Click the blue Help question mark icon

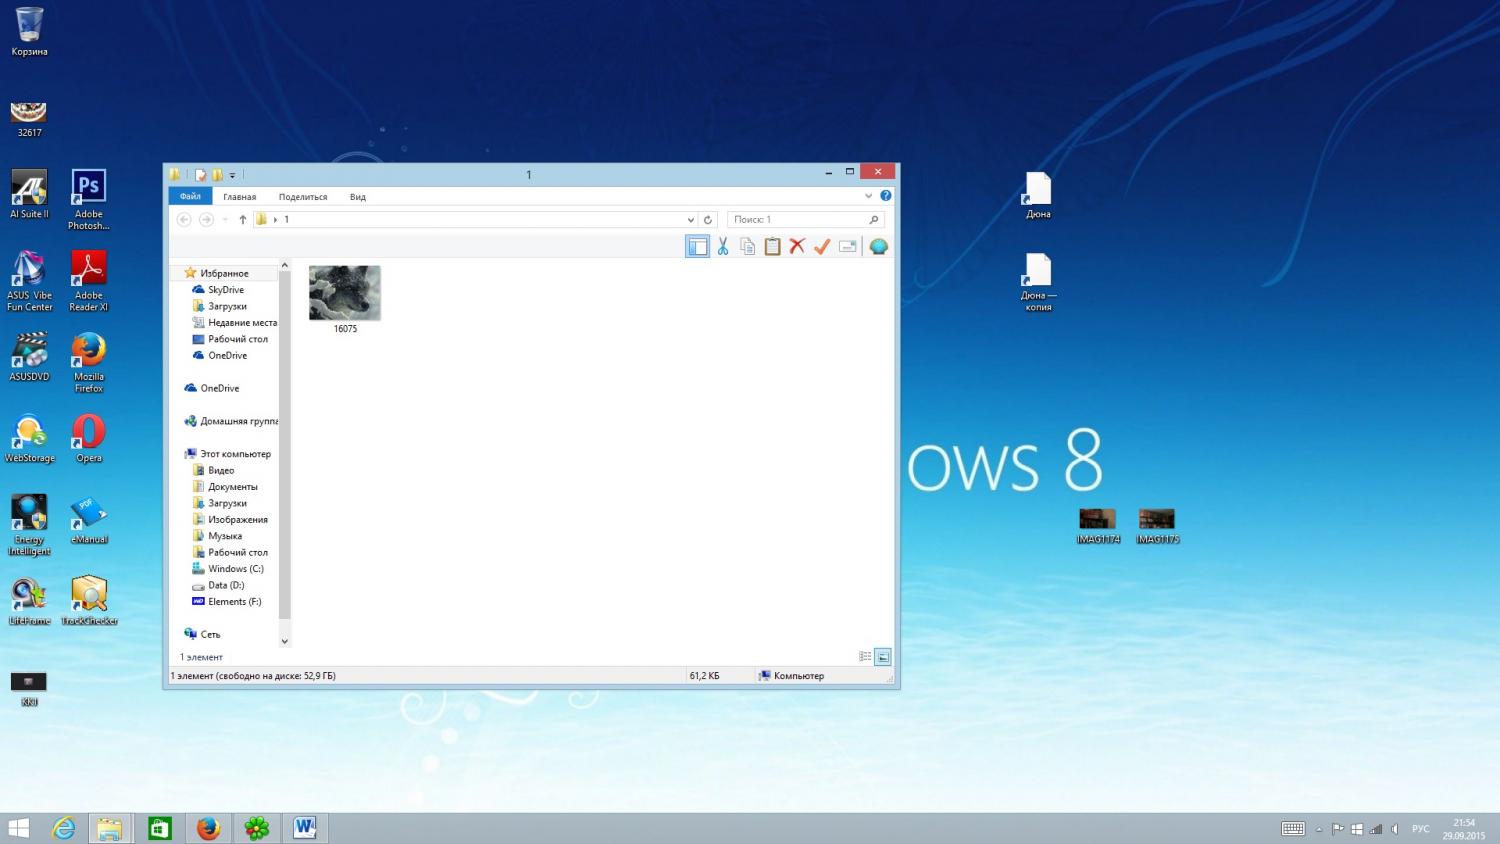[885, 196]
